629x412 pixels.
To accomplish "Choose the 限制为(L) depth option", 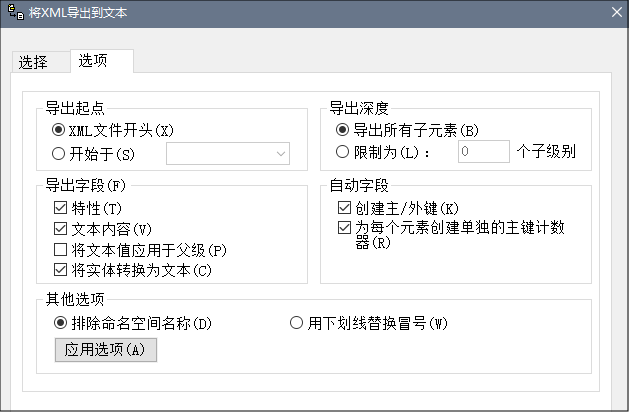I will (x=344, y=152).
